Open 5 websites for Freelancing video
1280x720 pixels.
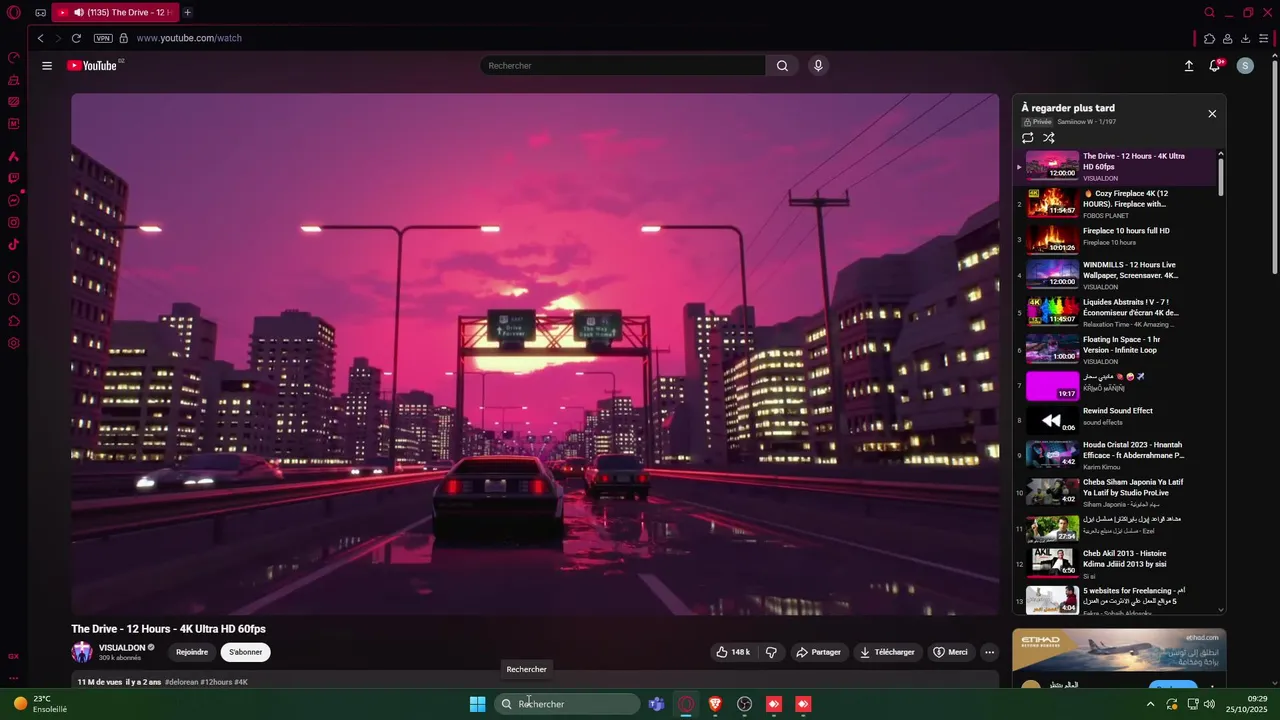(1115, 600)
